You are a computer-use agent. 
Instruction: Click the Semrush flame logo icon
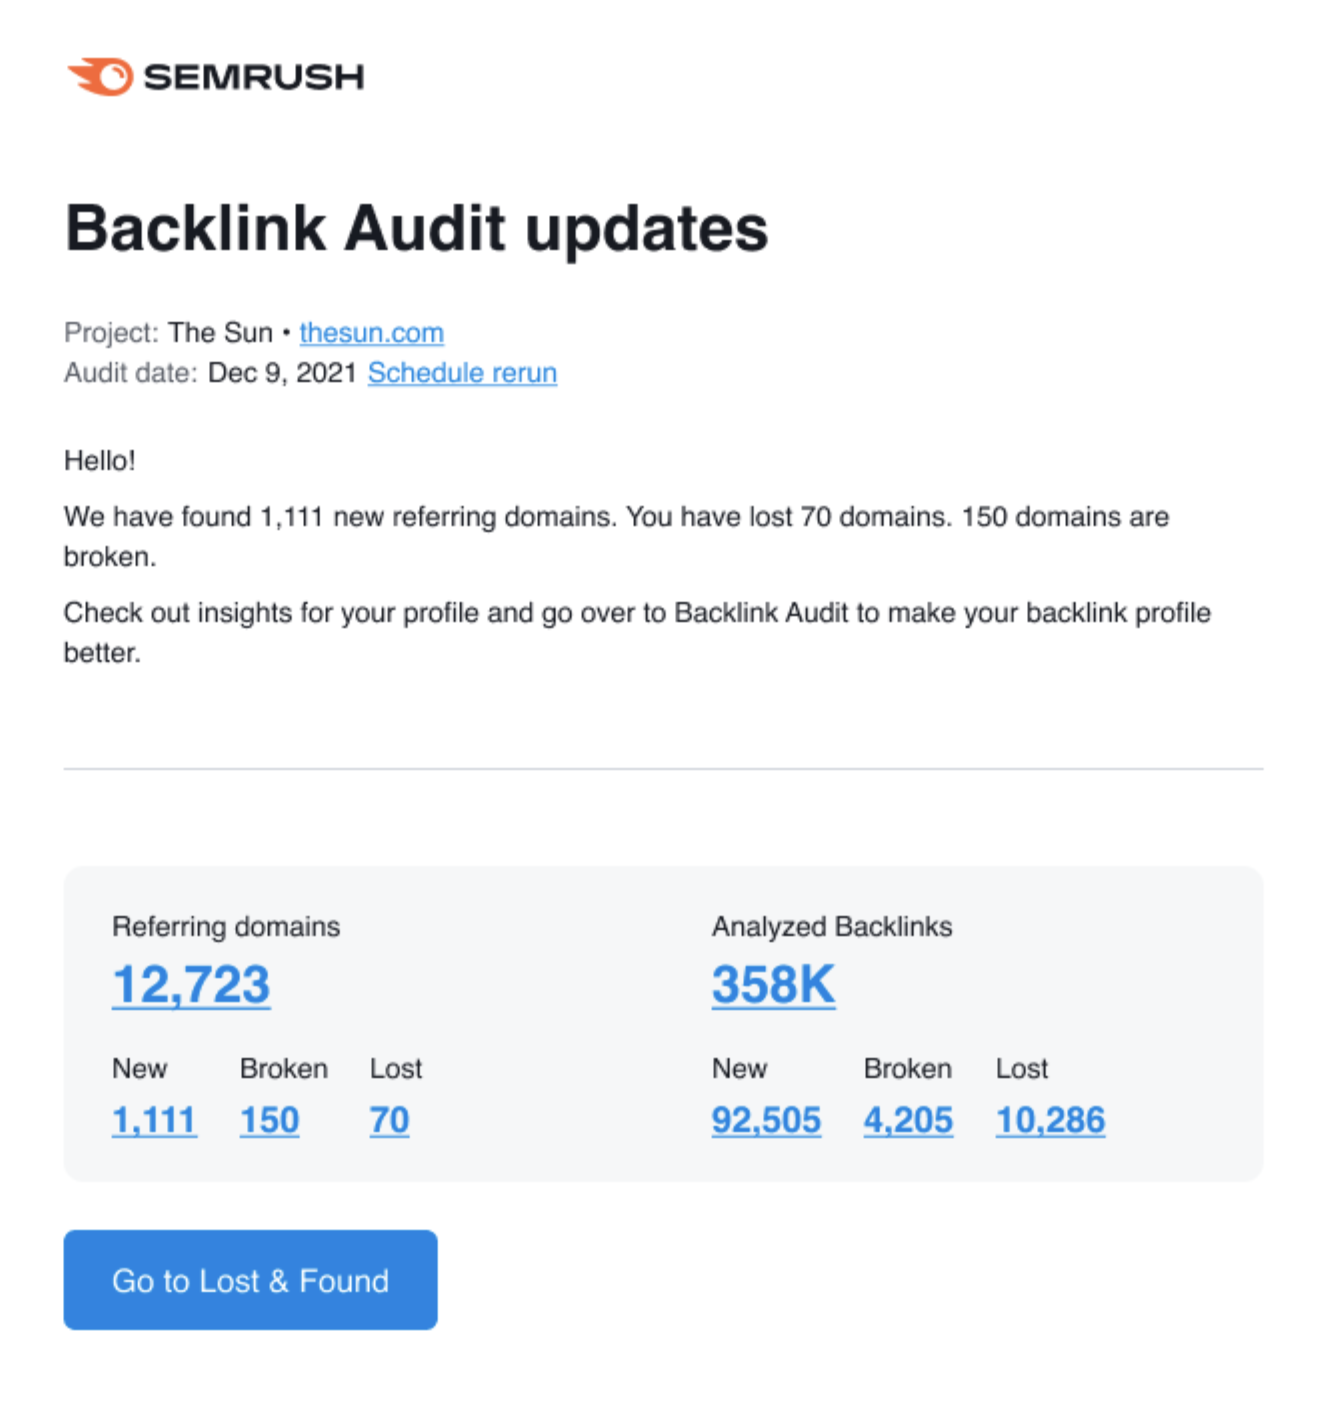click(101, 77)
